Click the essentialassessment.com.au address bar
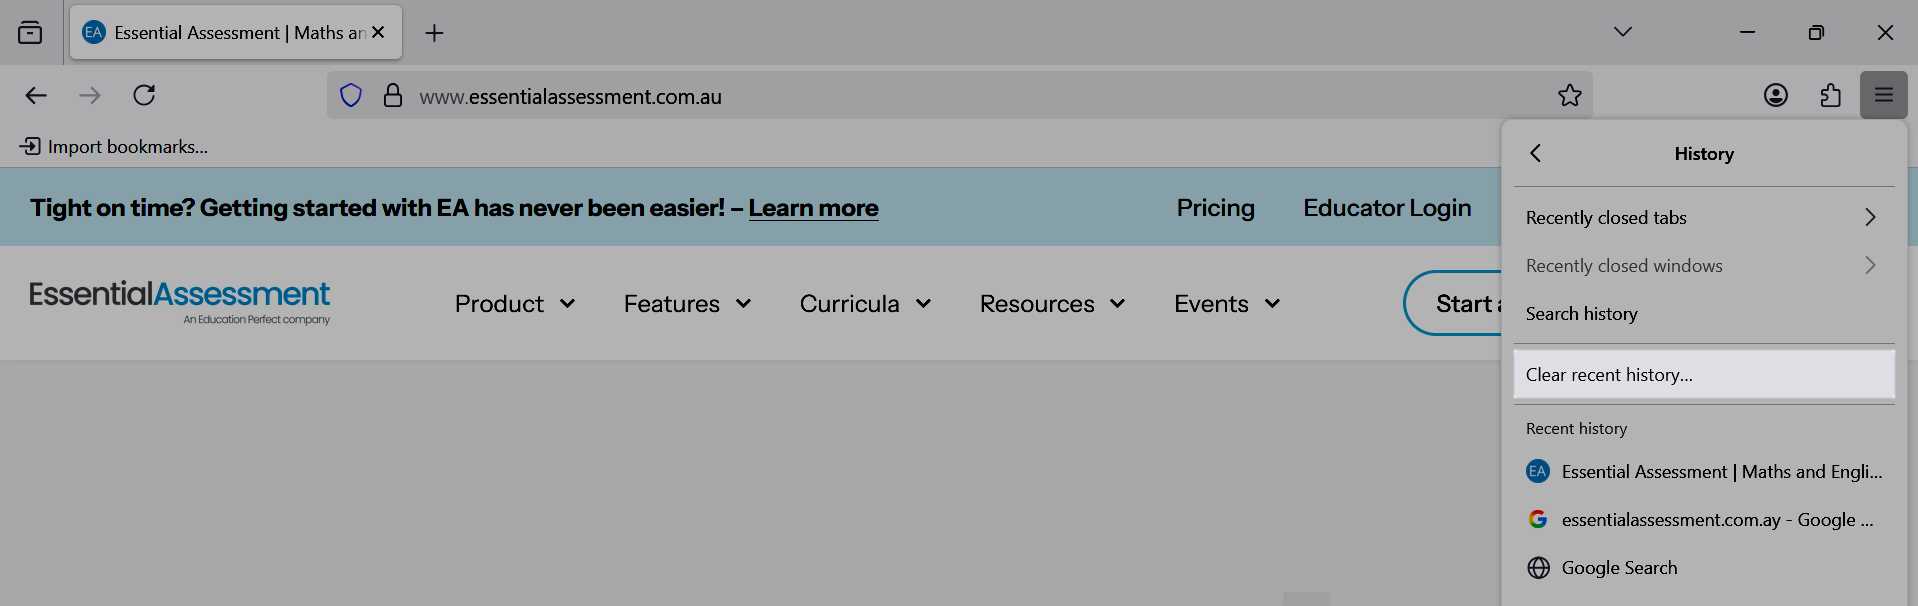The height and width of the screenshot is (606, 1918). coord(960,96)
